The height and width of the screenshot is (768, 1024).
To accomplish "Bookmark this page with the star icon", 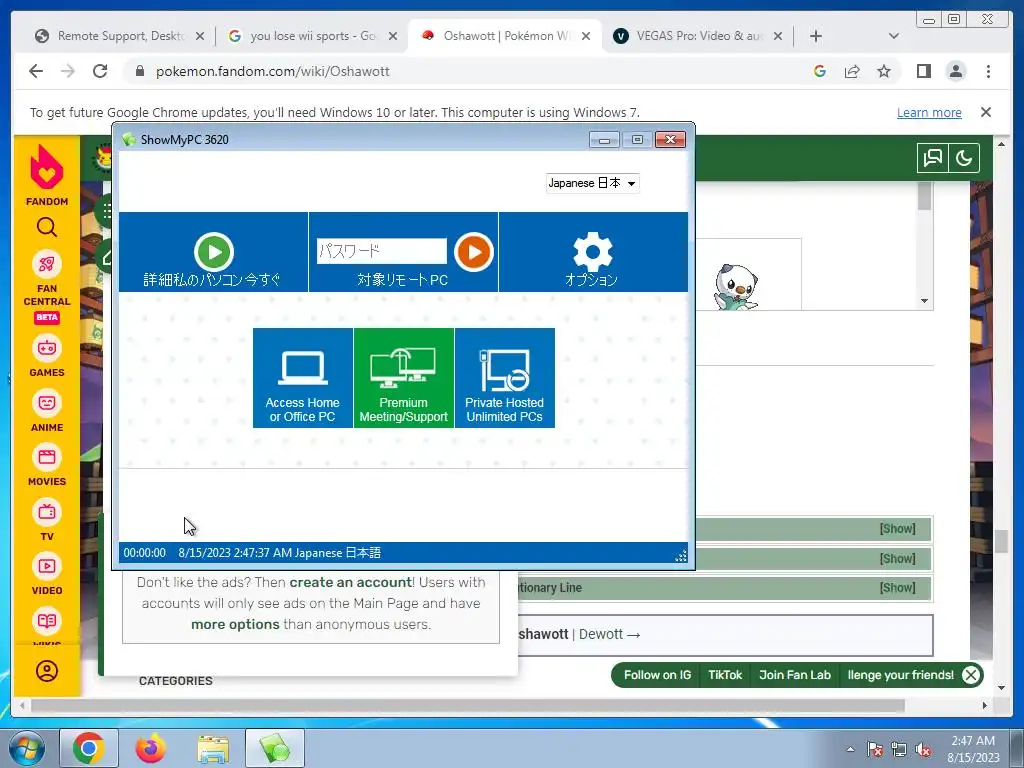I will point(884,71).
